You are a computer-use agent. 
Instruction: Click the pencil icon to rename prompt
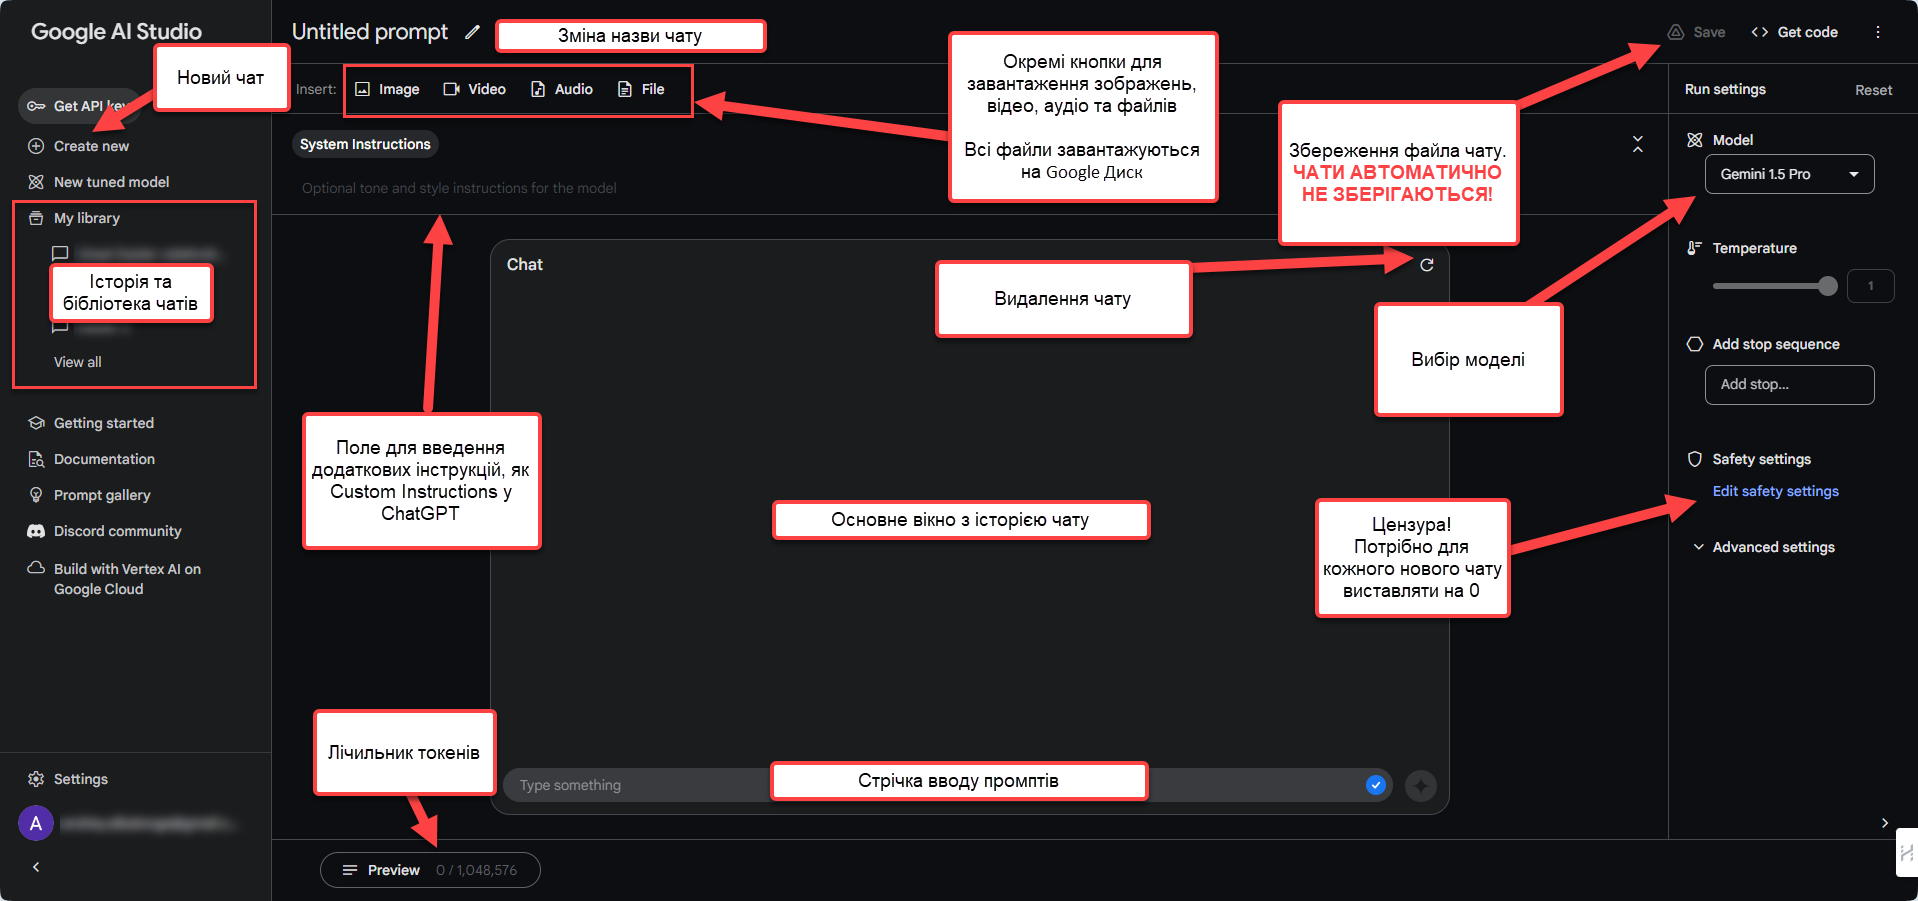[472, 32]
